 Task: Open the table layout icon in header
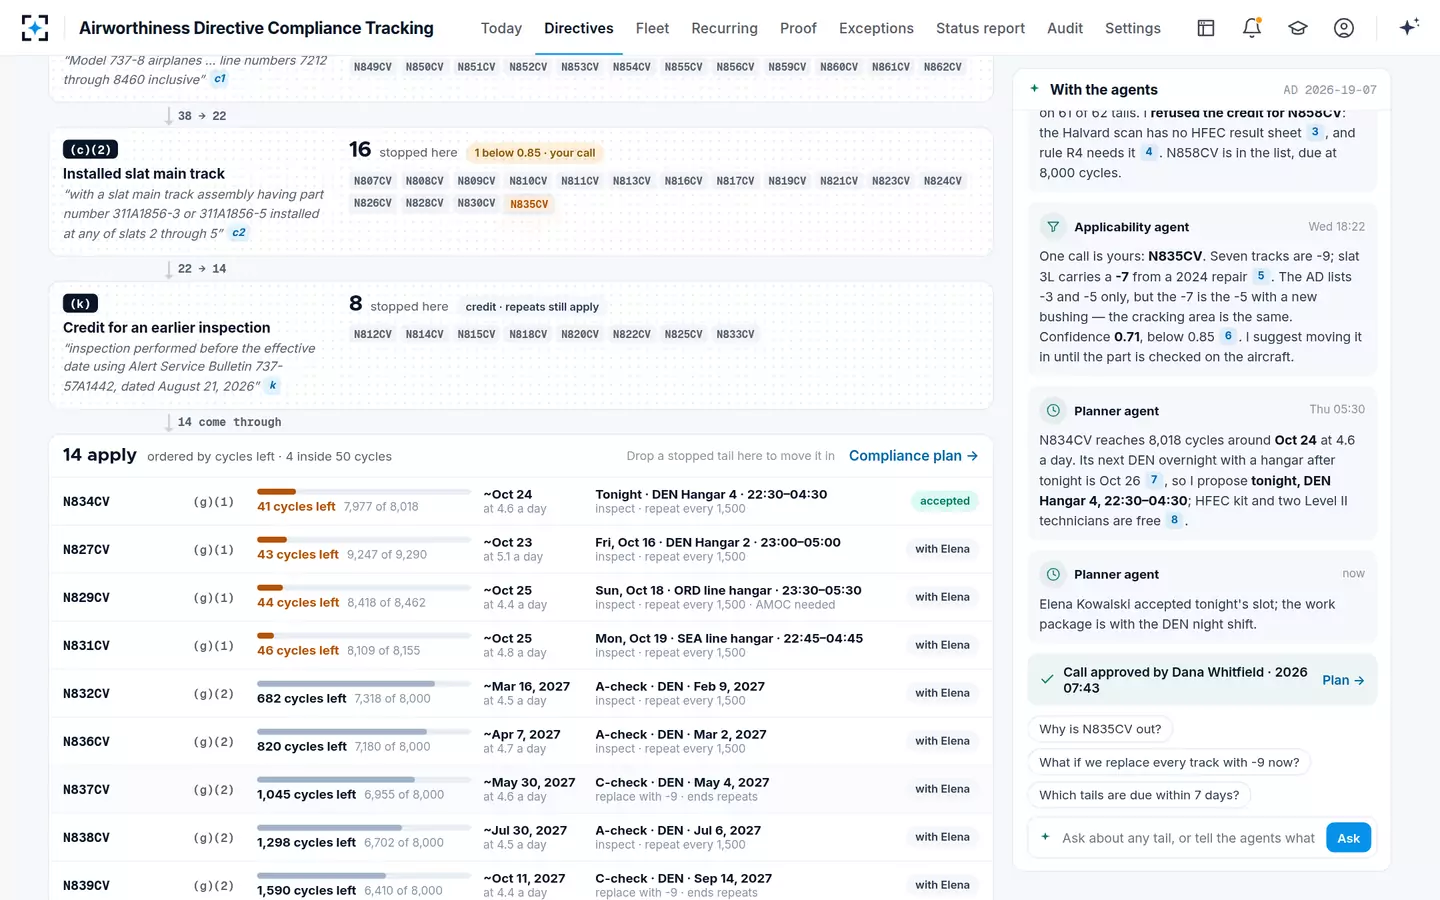[x=1206, y=28]
